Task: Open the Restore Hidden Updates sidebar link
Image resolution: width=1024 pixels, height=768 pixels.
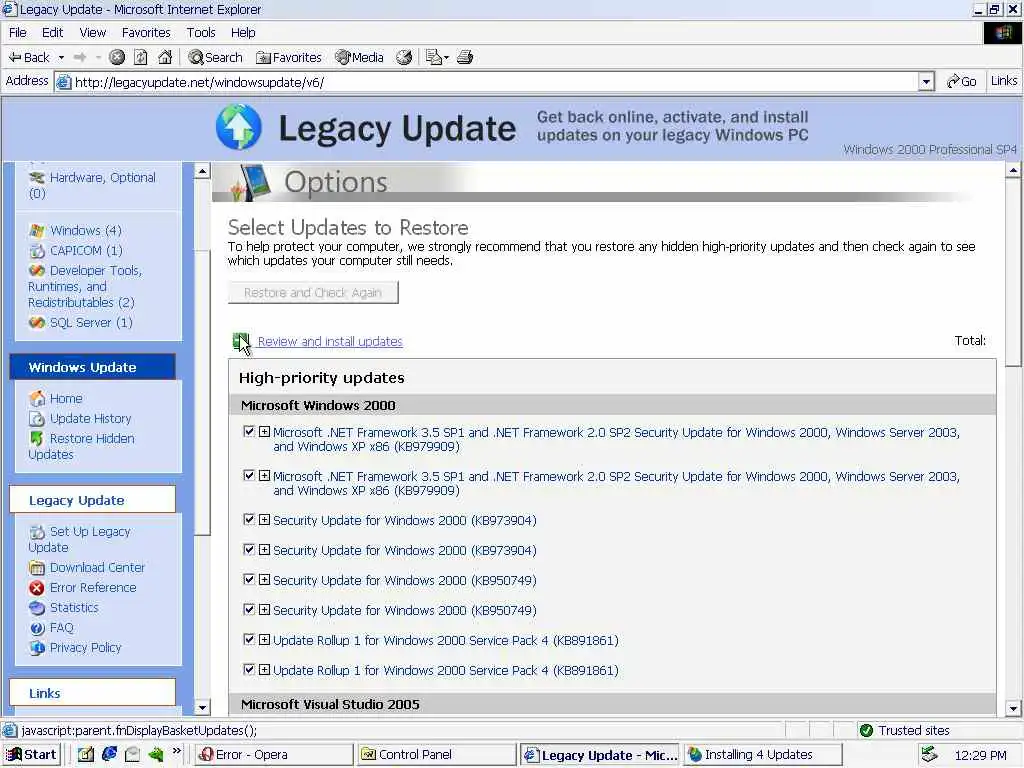Action: (x=82, y=446)
